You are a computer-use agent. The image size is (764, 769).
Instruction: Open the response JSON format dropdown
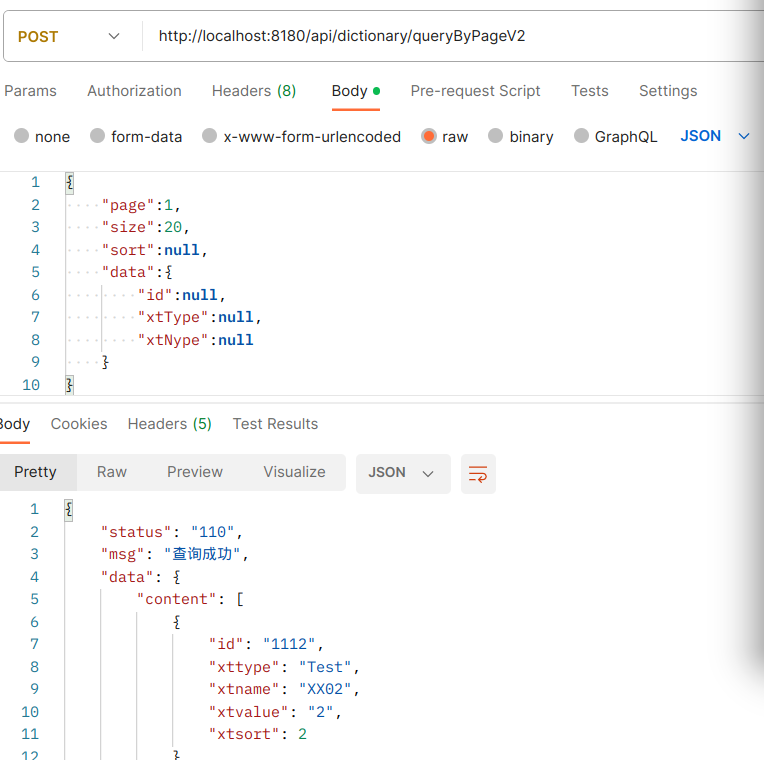[x=402, y=473]
